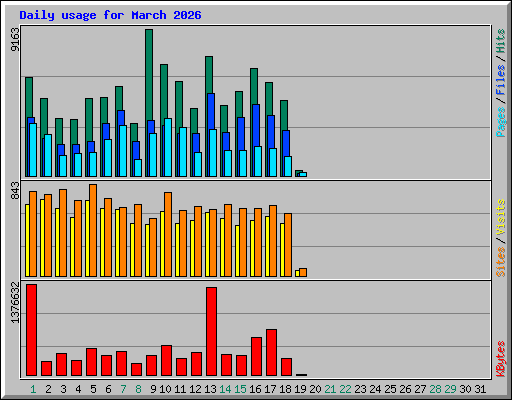Click the orange sites bar for day 5

click(93, 230)
